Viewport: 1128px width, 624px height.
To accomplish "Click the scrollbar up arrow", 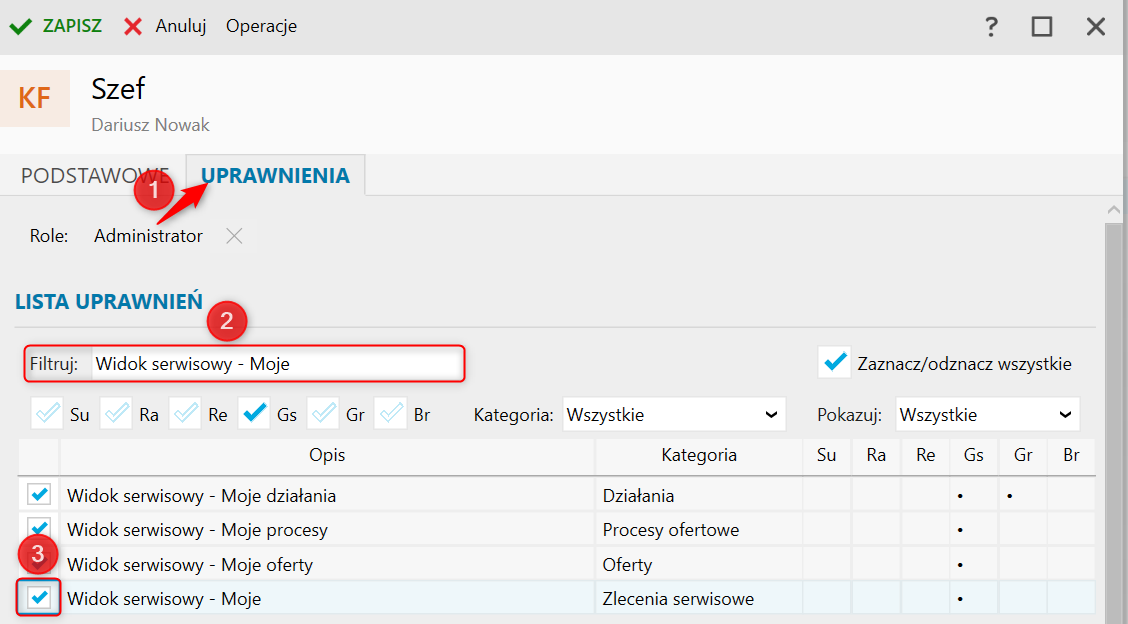I will [x=1114, y=210].
